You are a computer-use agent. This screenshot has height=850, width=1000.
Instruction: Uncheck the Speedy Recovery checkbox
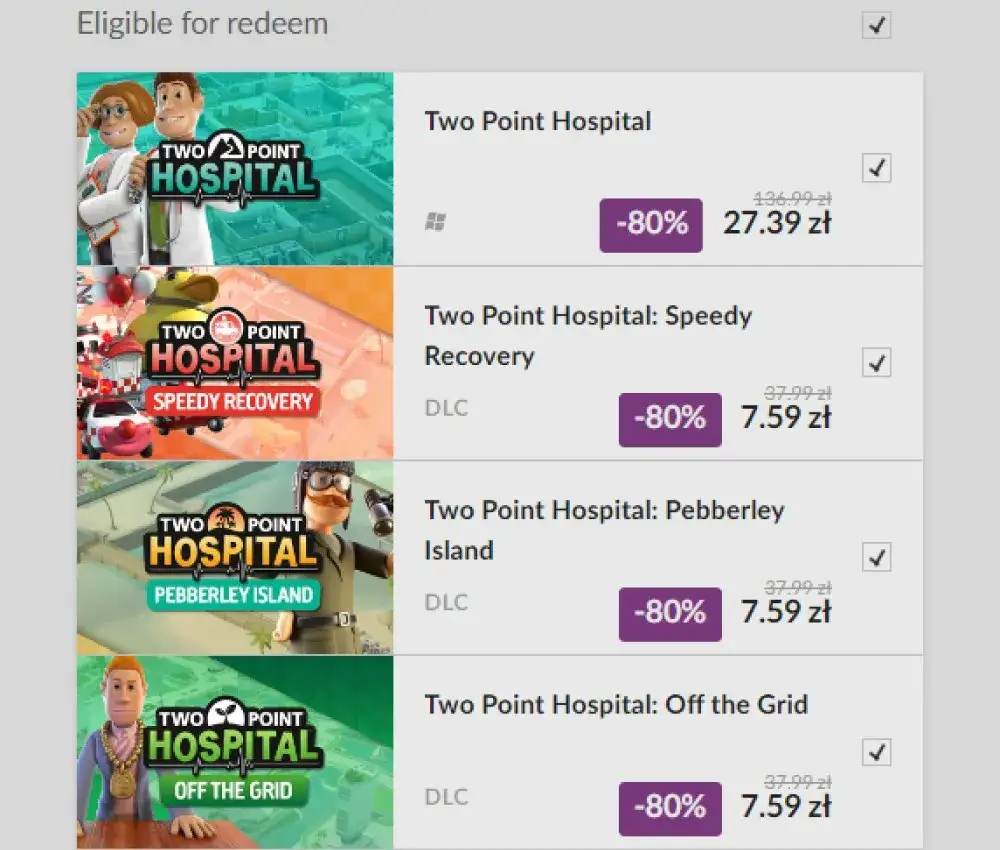point(876,363)
